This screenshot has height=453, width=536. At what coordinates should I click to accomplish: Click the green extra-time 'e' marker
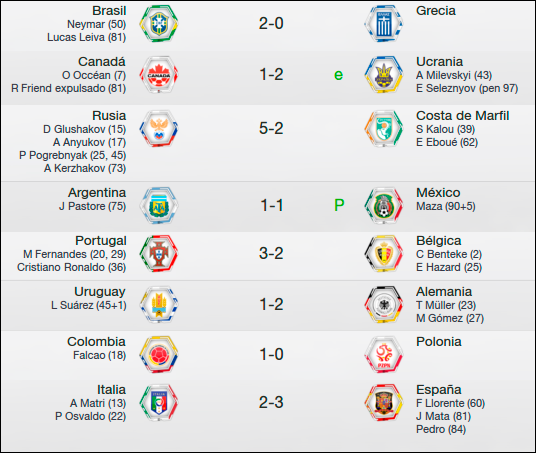[338, 75]
